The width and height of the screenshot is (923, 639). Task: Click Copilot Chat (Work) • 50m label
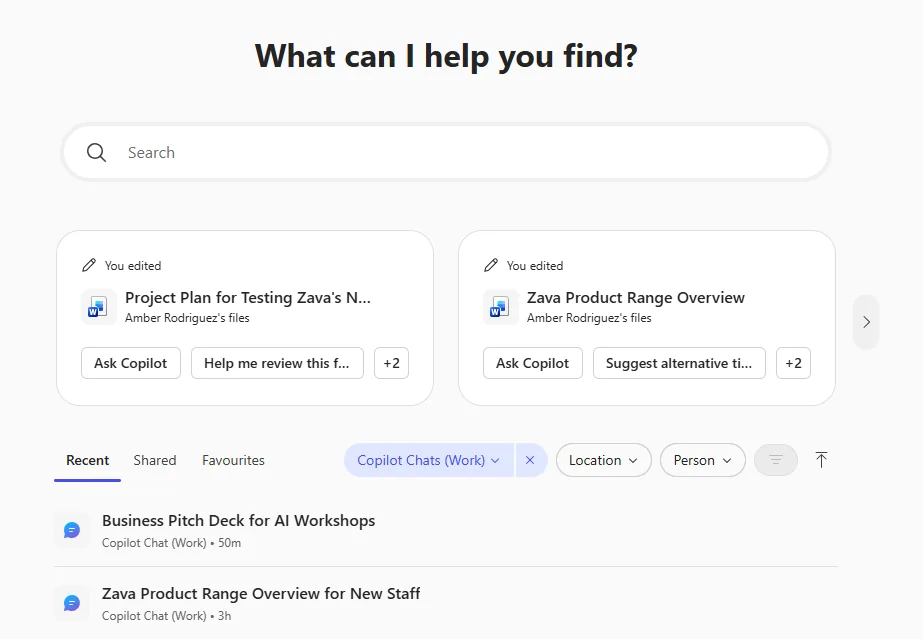click(171, 543)
